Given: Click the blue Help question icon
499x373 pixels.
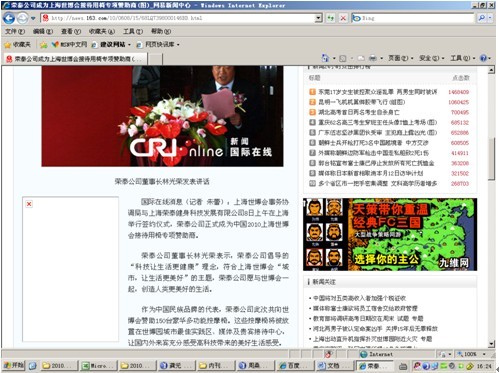Looking at the screenshot, I should 483,58.
